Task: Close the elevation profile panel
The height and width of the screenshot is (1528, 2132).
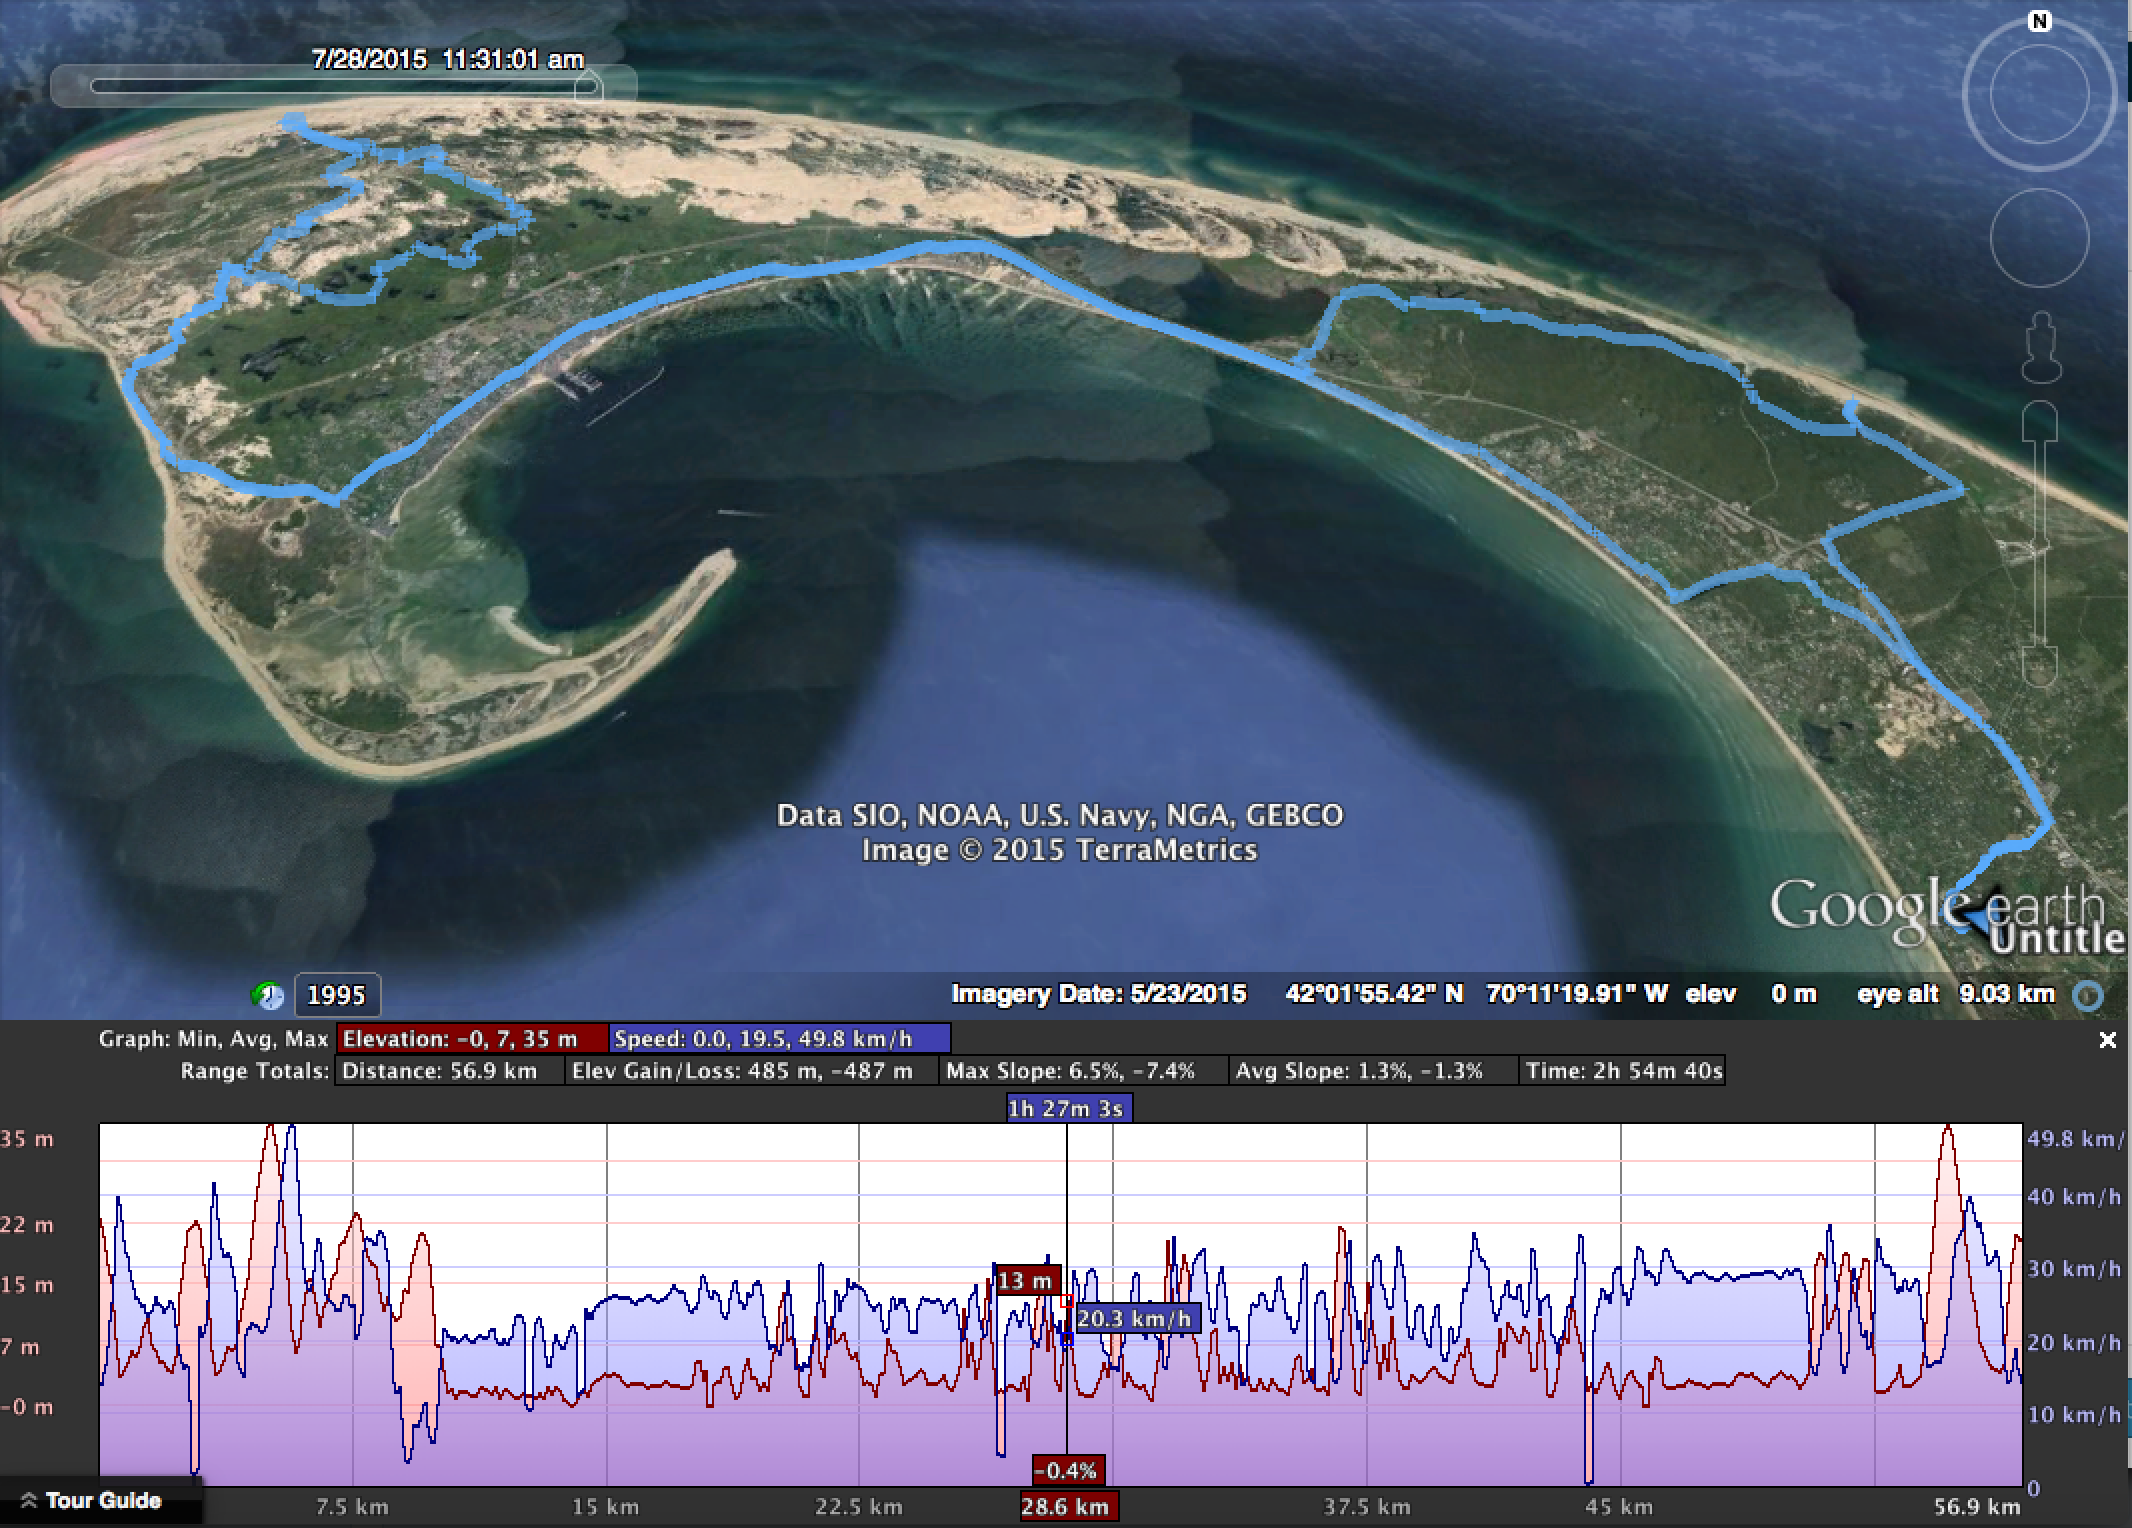Action: (2107, 1041)
